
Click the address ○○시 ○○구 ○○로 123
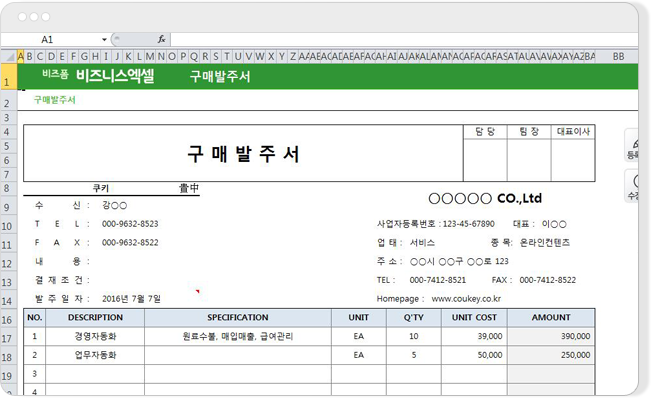click(459, 261)
